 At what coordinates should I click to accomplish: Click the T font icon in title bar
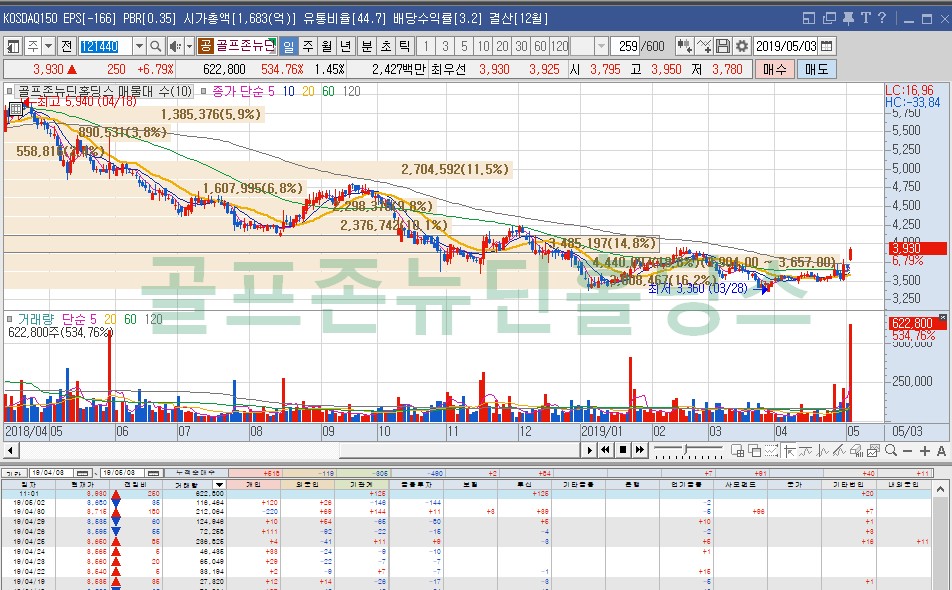pyautogui.click(x=865, y=18)
